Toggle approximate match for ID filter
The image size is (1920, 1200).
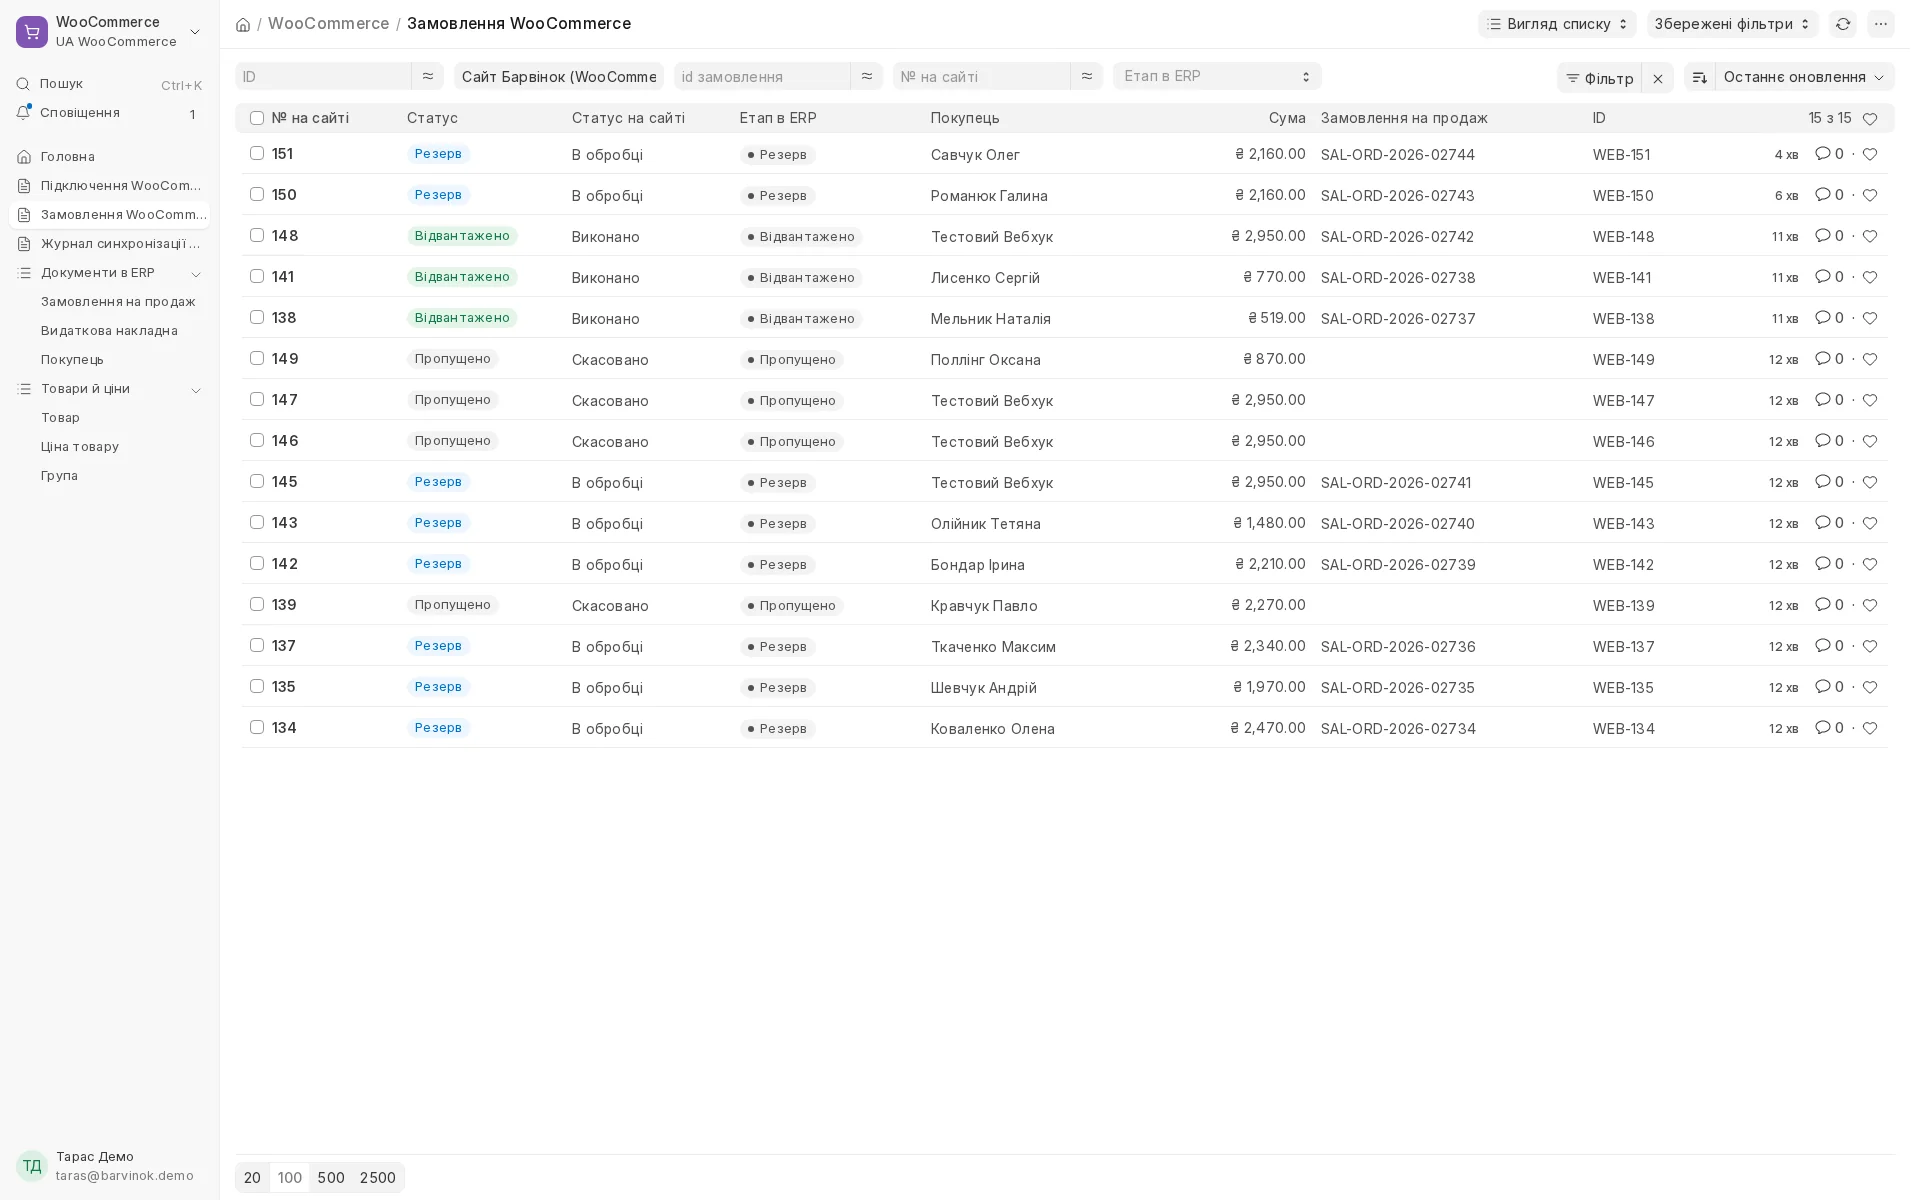[428, 76]
